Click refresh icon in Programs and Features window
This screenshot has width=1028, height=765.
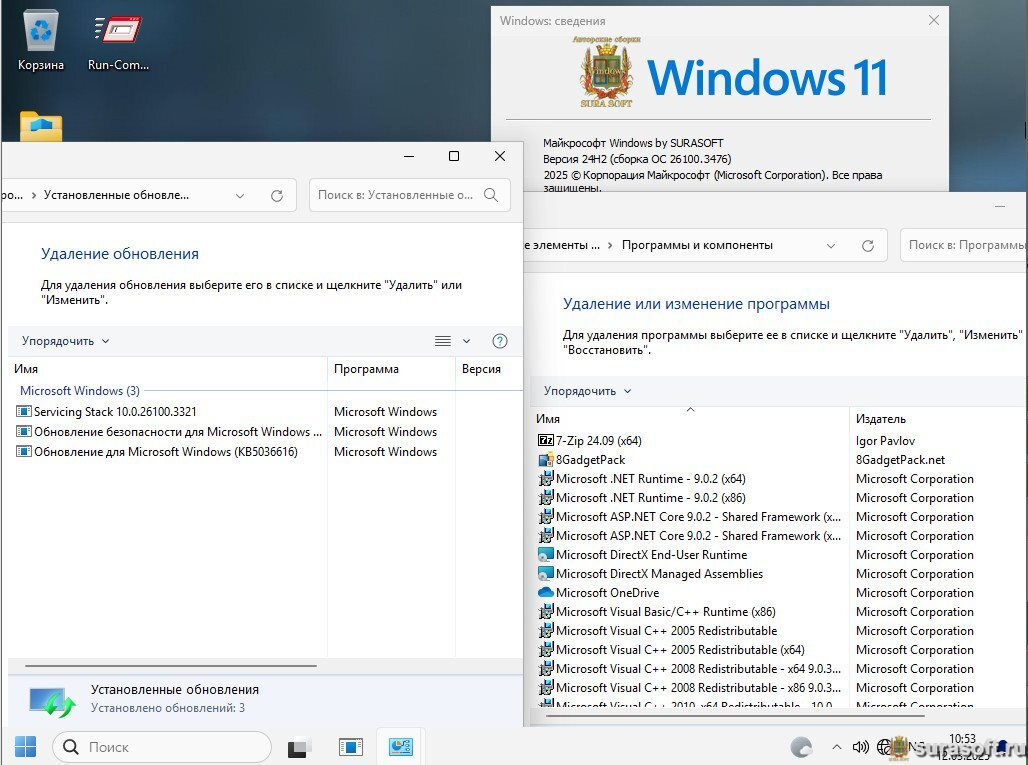coord(867,245)
